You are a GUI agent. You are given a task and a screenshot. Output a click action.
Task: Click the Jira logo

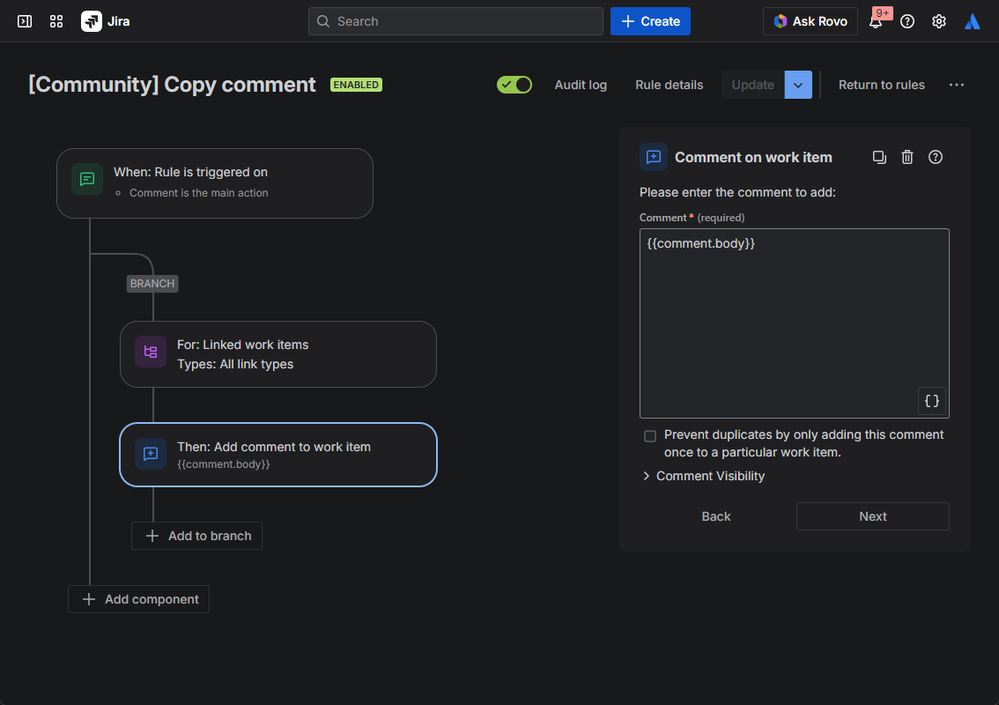106,21
